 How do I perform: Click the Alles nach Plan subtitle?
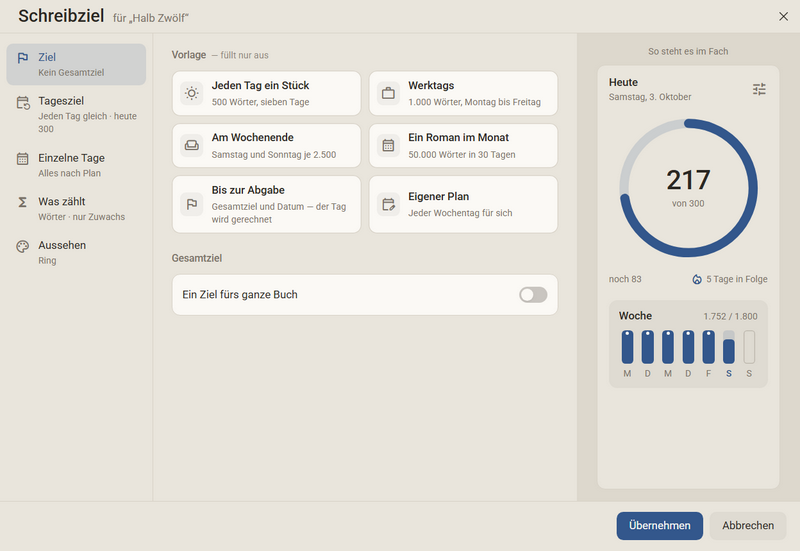[69, 173]
